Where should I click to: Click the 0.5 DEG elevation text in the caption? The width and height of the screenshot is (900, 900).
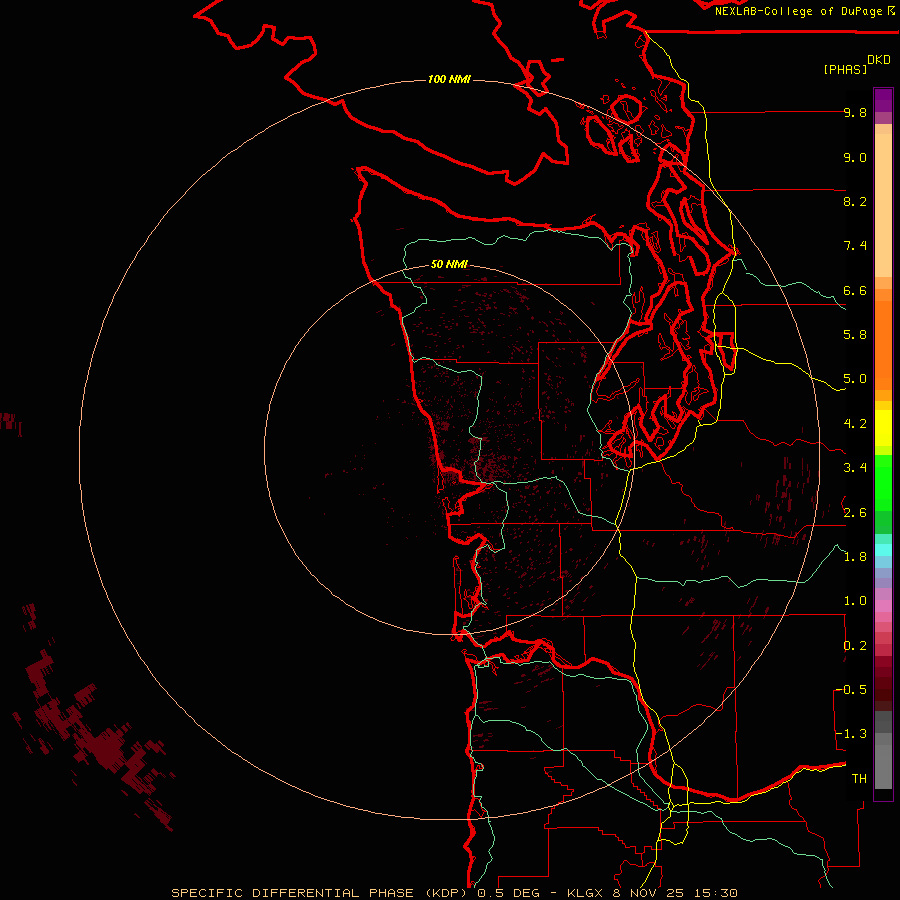(x=509, y=893)
